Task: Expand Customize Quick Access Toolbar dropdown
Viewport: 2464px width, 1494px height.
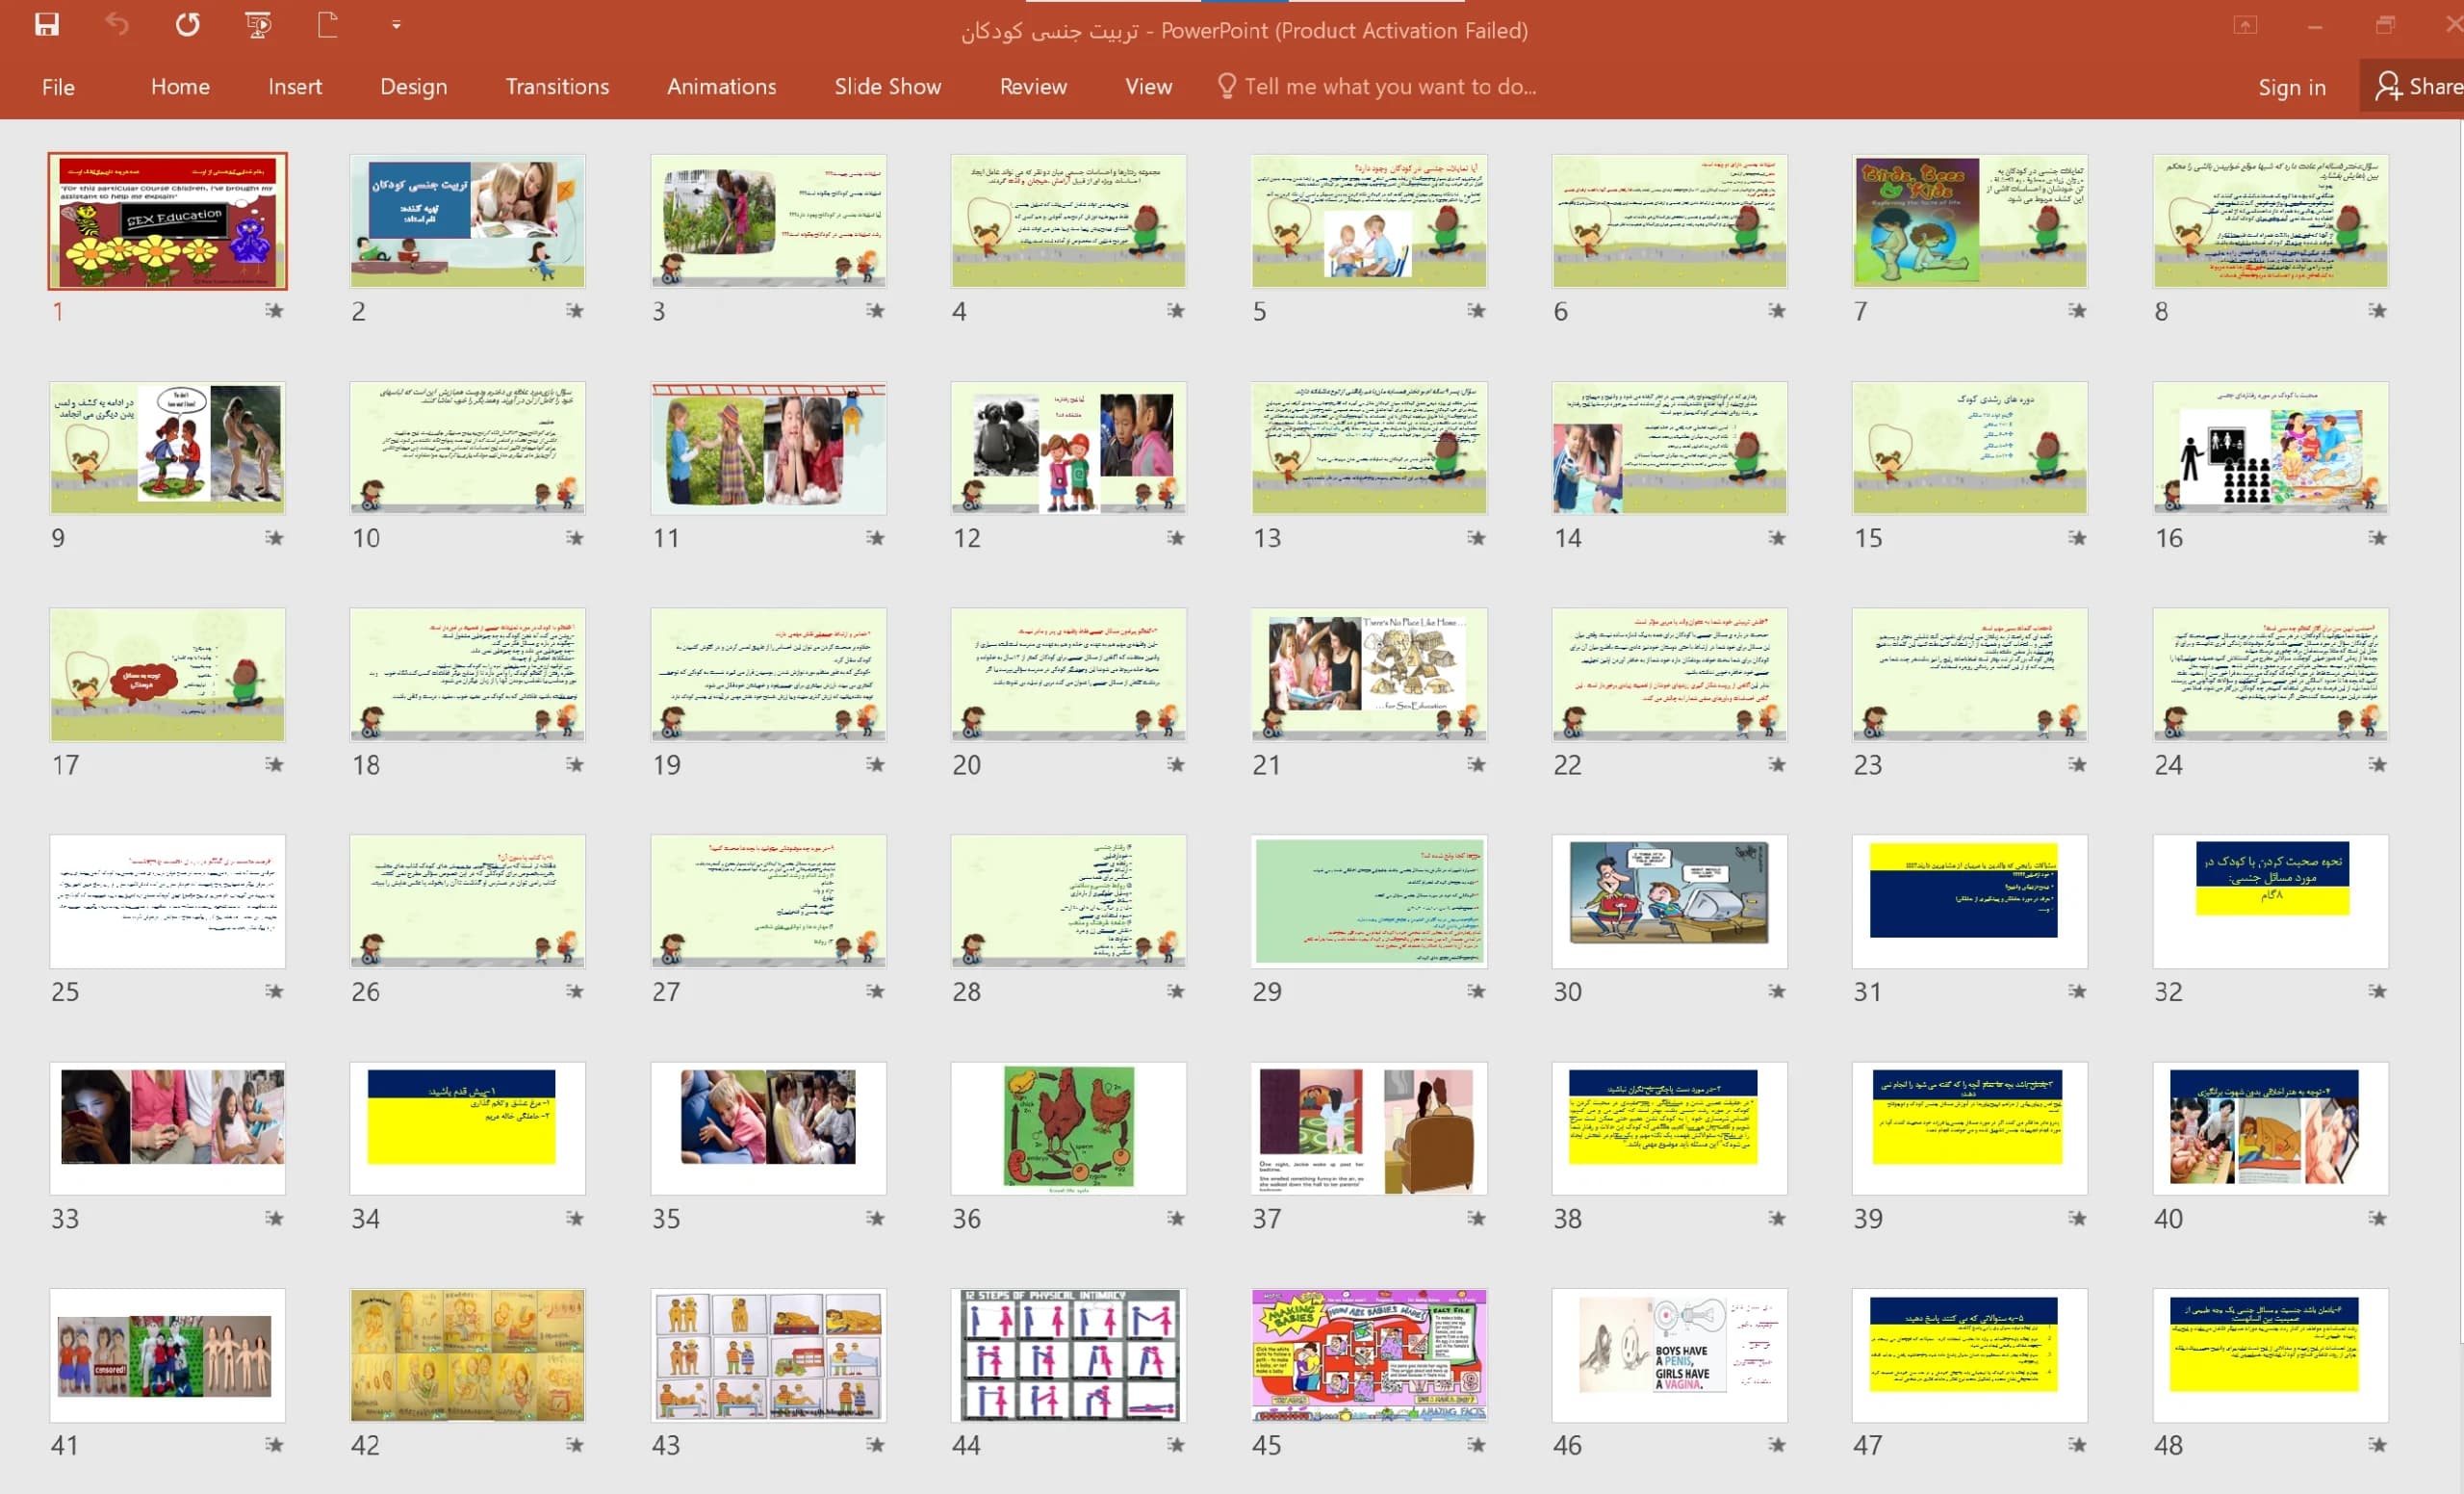Action: coord(396,25)
